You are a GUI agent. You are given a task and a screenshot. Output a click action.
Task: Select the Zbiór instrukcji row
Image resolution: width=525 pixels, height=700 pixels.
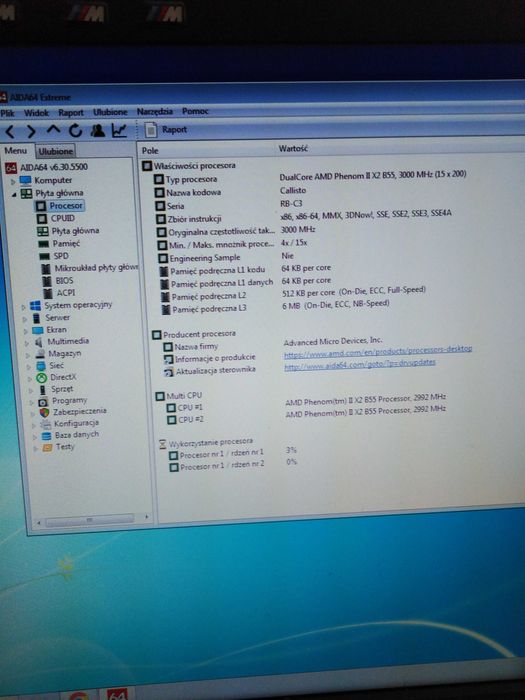304,216
